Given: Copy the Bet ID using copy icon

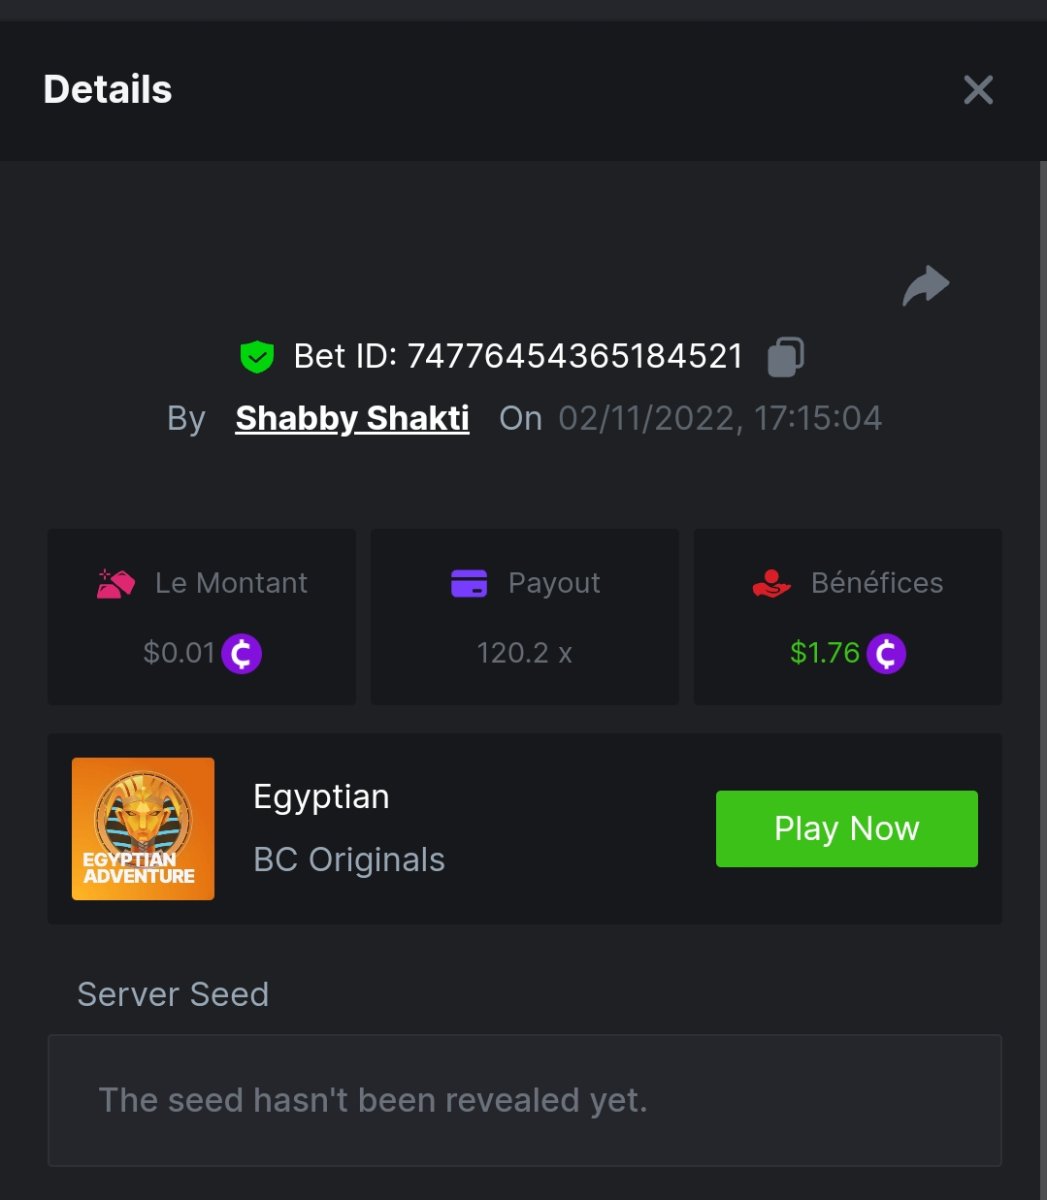Looking at the screenshot, I should pyautogui.click(x=785, y=357).
